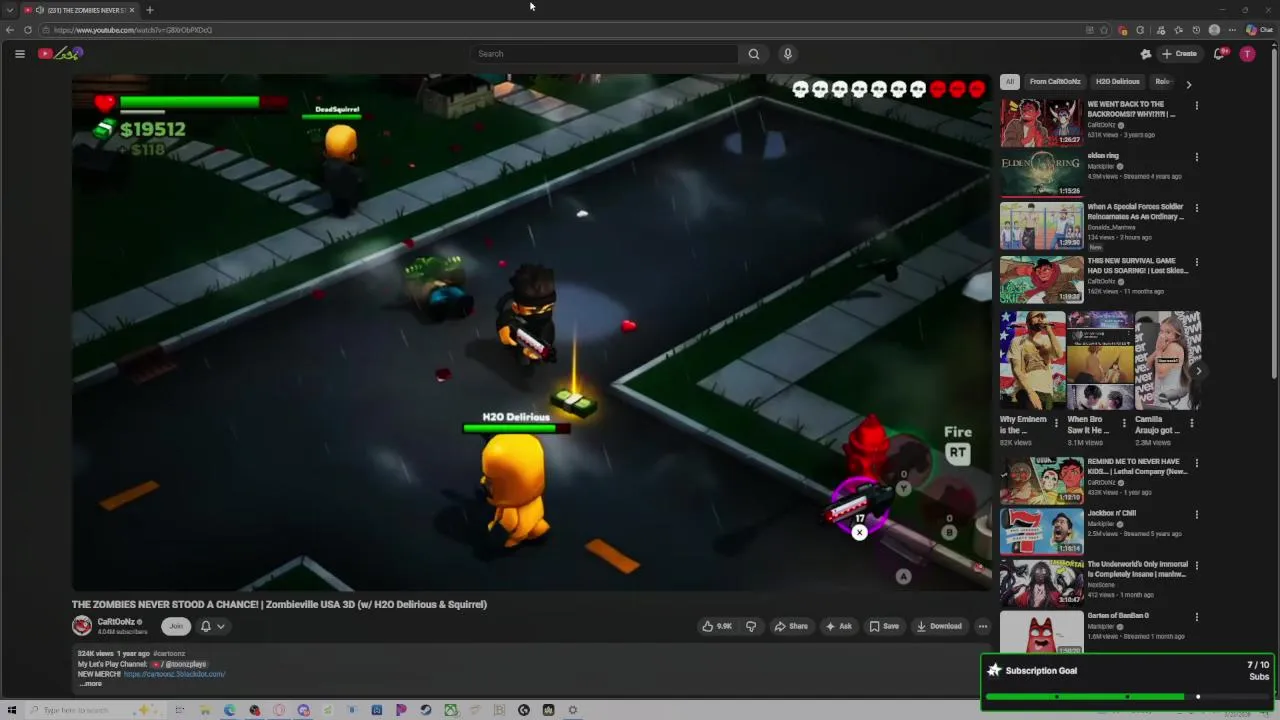Save the video to a playlist
1280x720 pixels.
[x=884, y=626]
